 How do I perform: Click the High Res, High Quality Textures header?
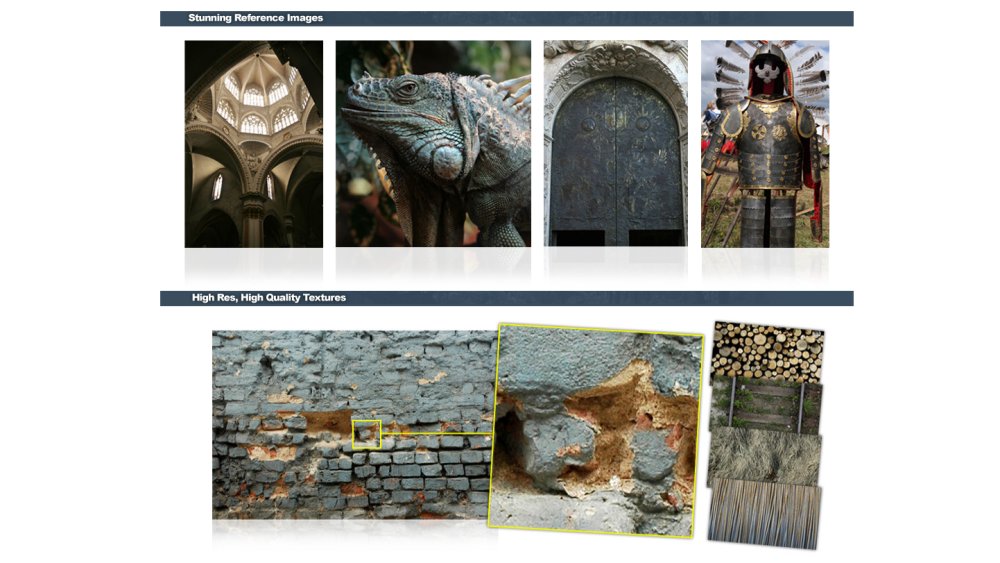(268, 298)
